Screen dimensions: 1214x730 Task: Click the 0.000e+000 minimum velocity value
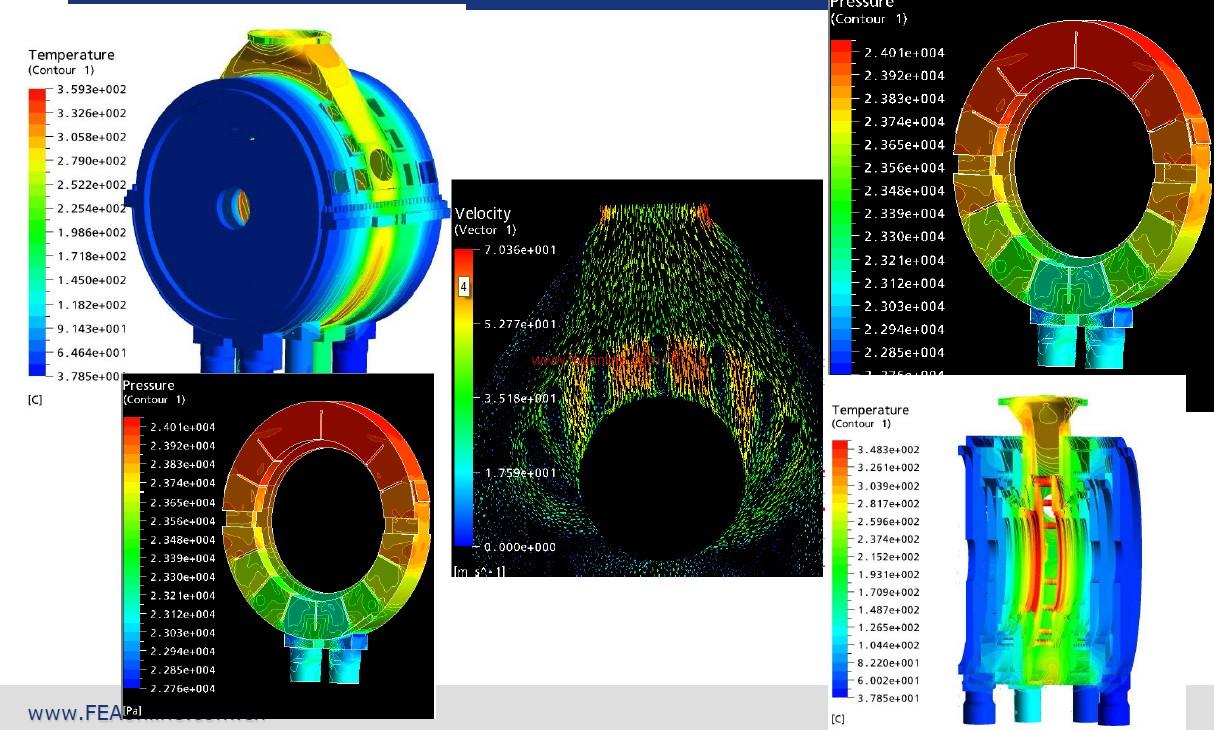coord(520,547)
